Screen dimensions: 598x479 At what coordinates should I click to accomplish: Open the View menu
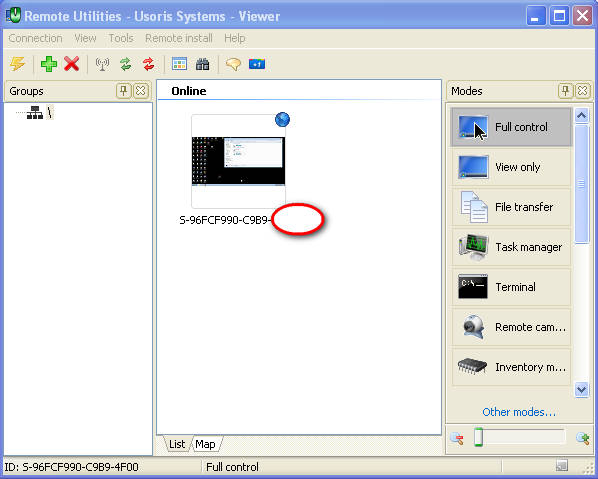tap(85, 38)
